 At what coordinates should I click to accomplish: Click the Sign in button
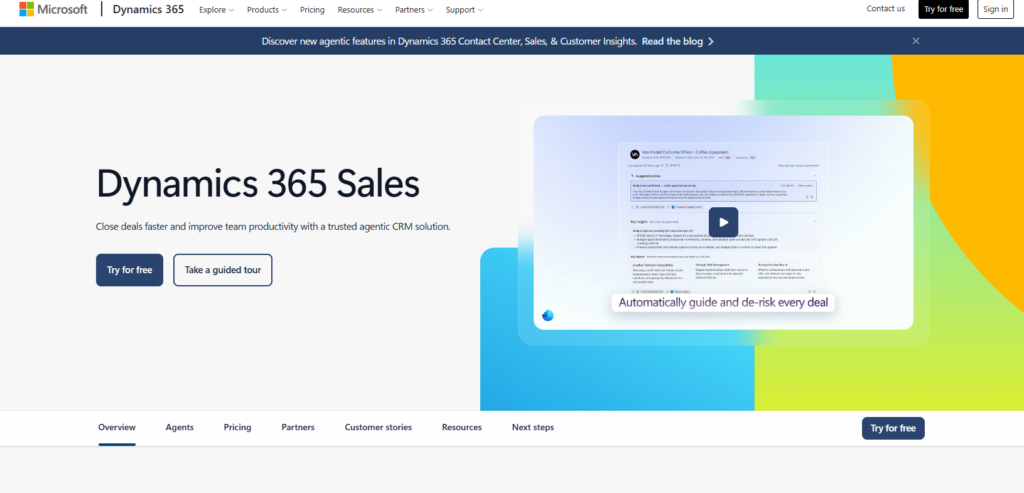[x=995, y=9]
